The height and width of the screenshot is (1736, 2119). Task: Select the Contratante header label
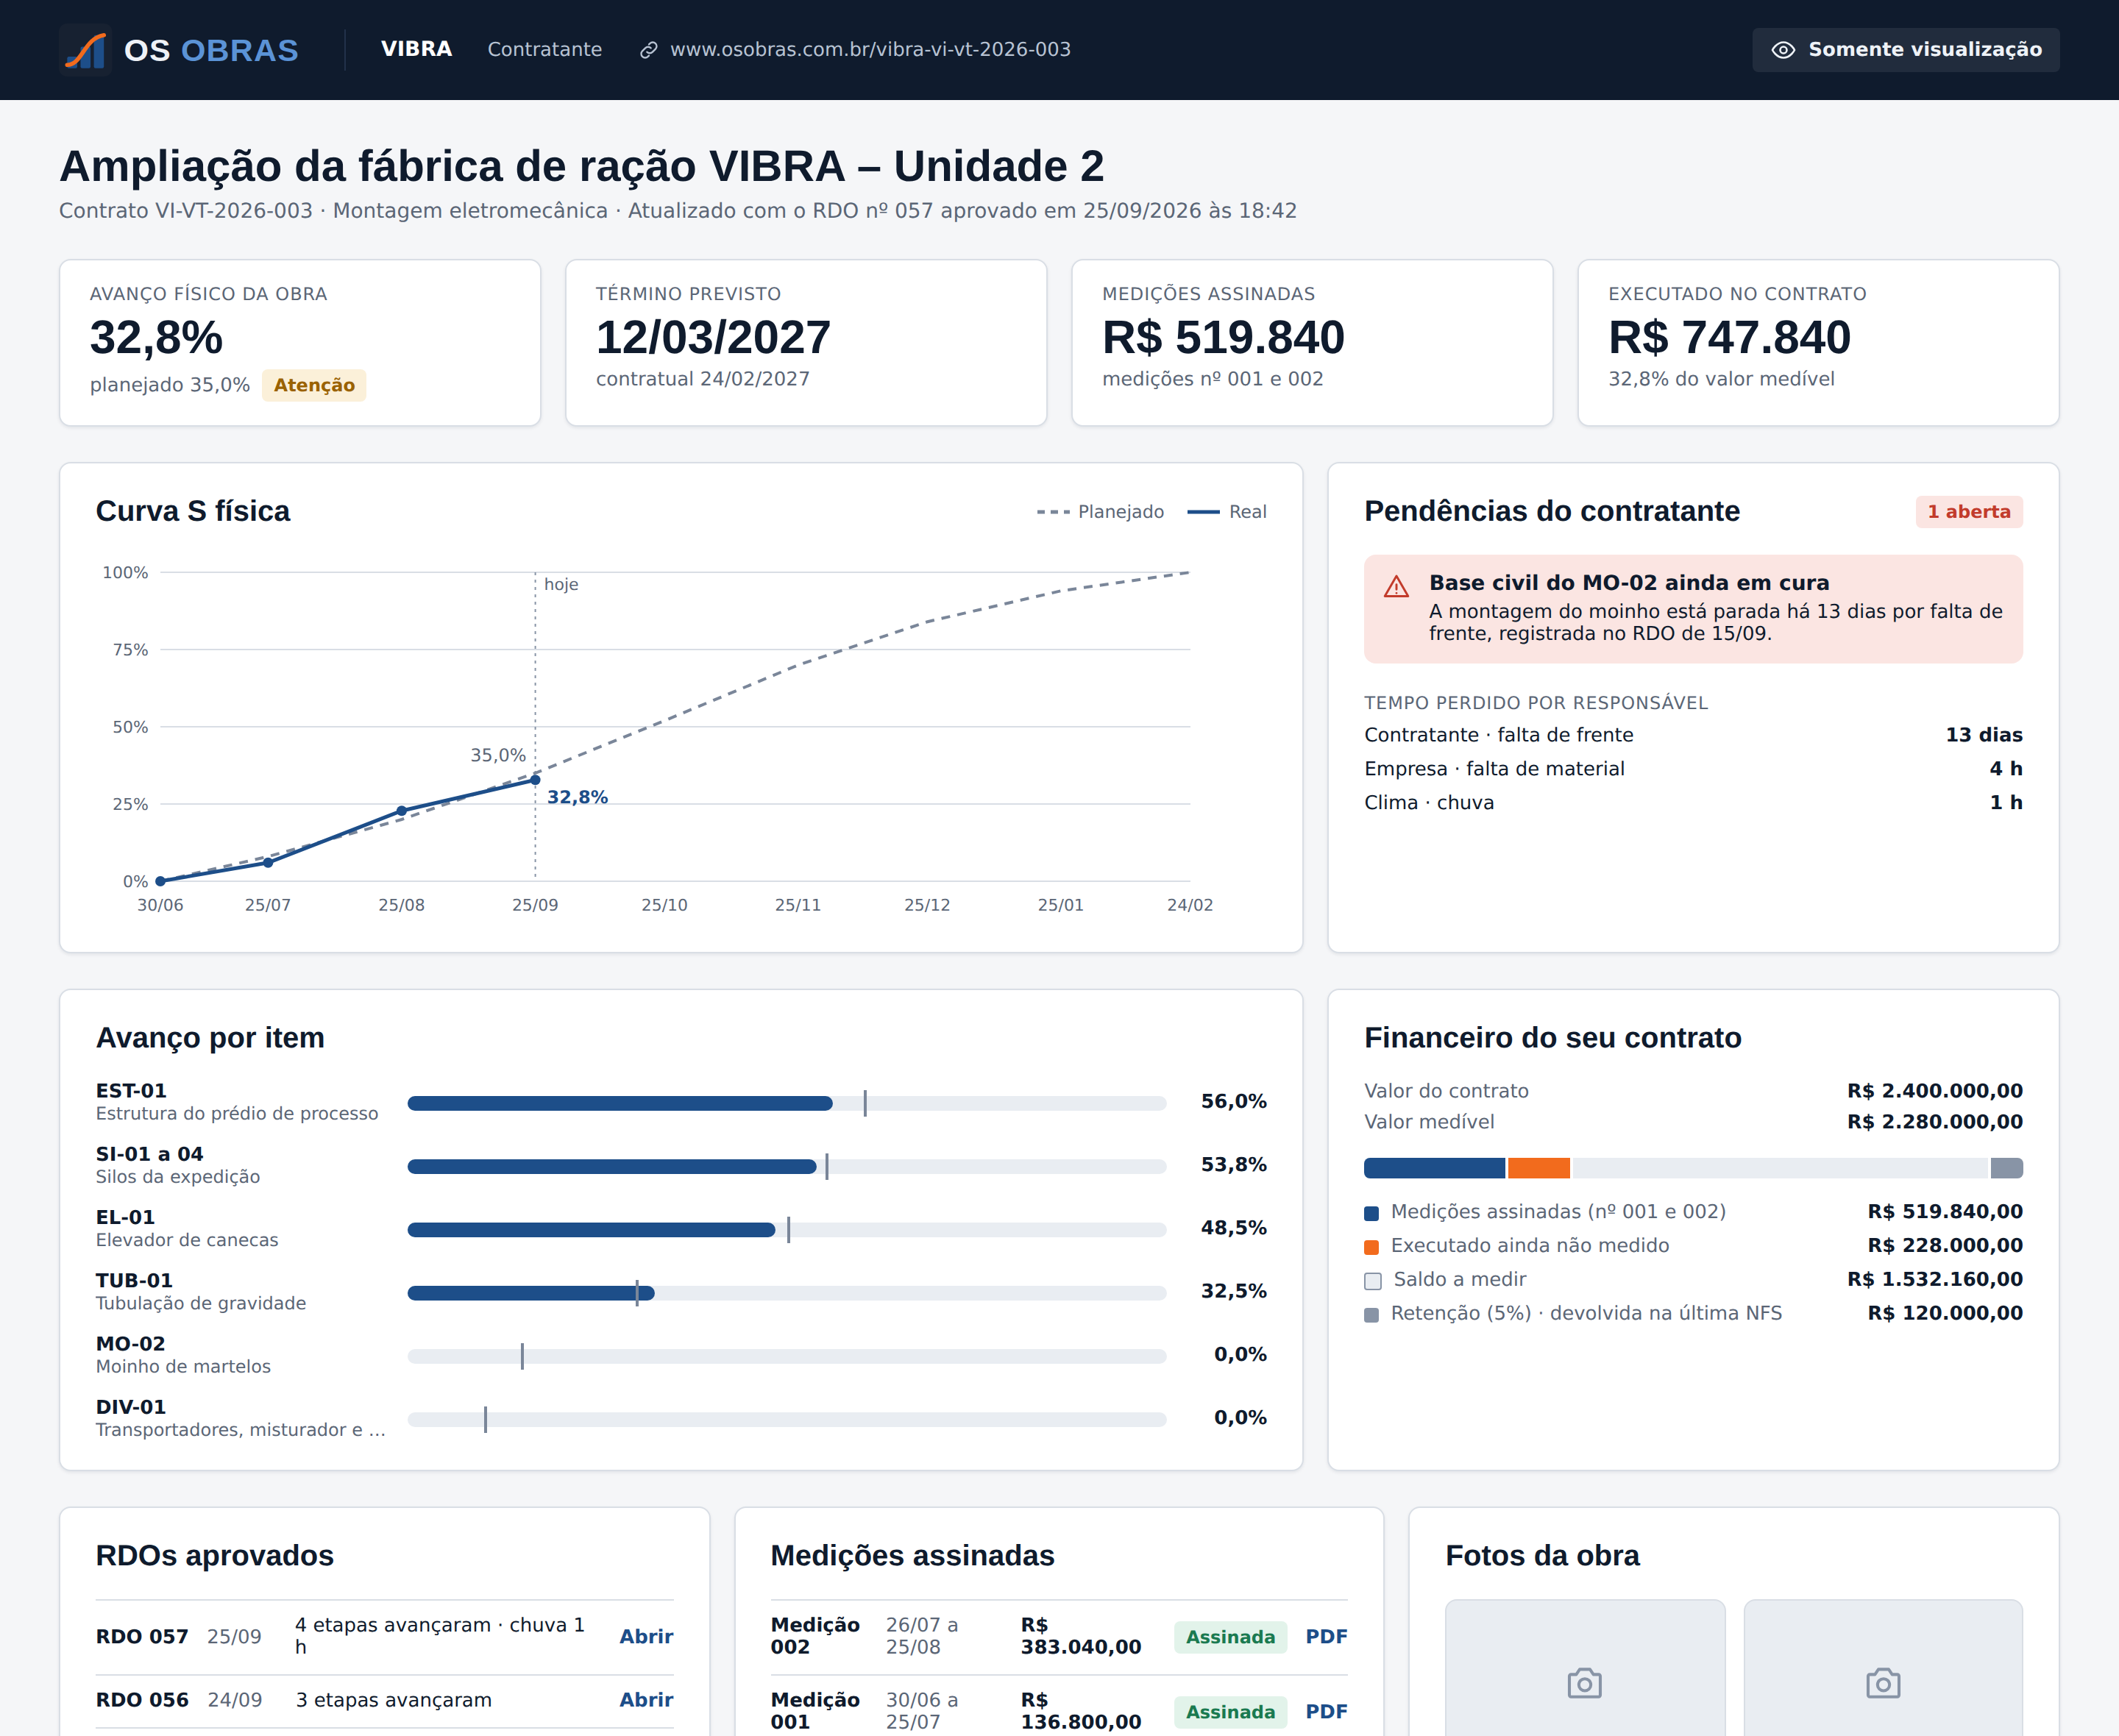545,49
